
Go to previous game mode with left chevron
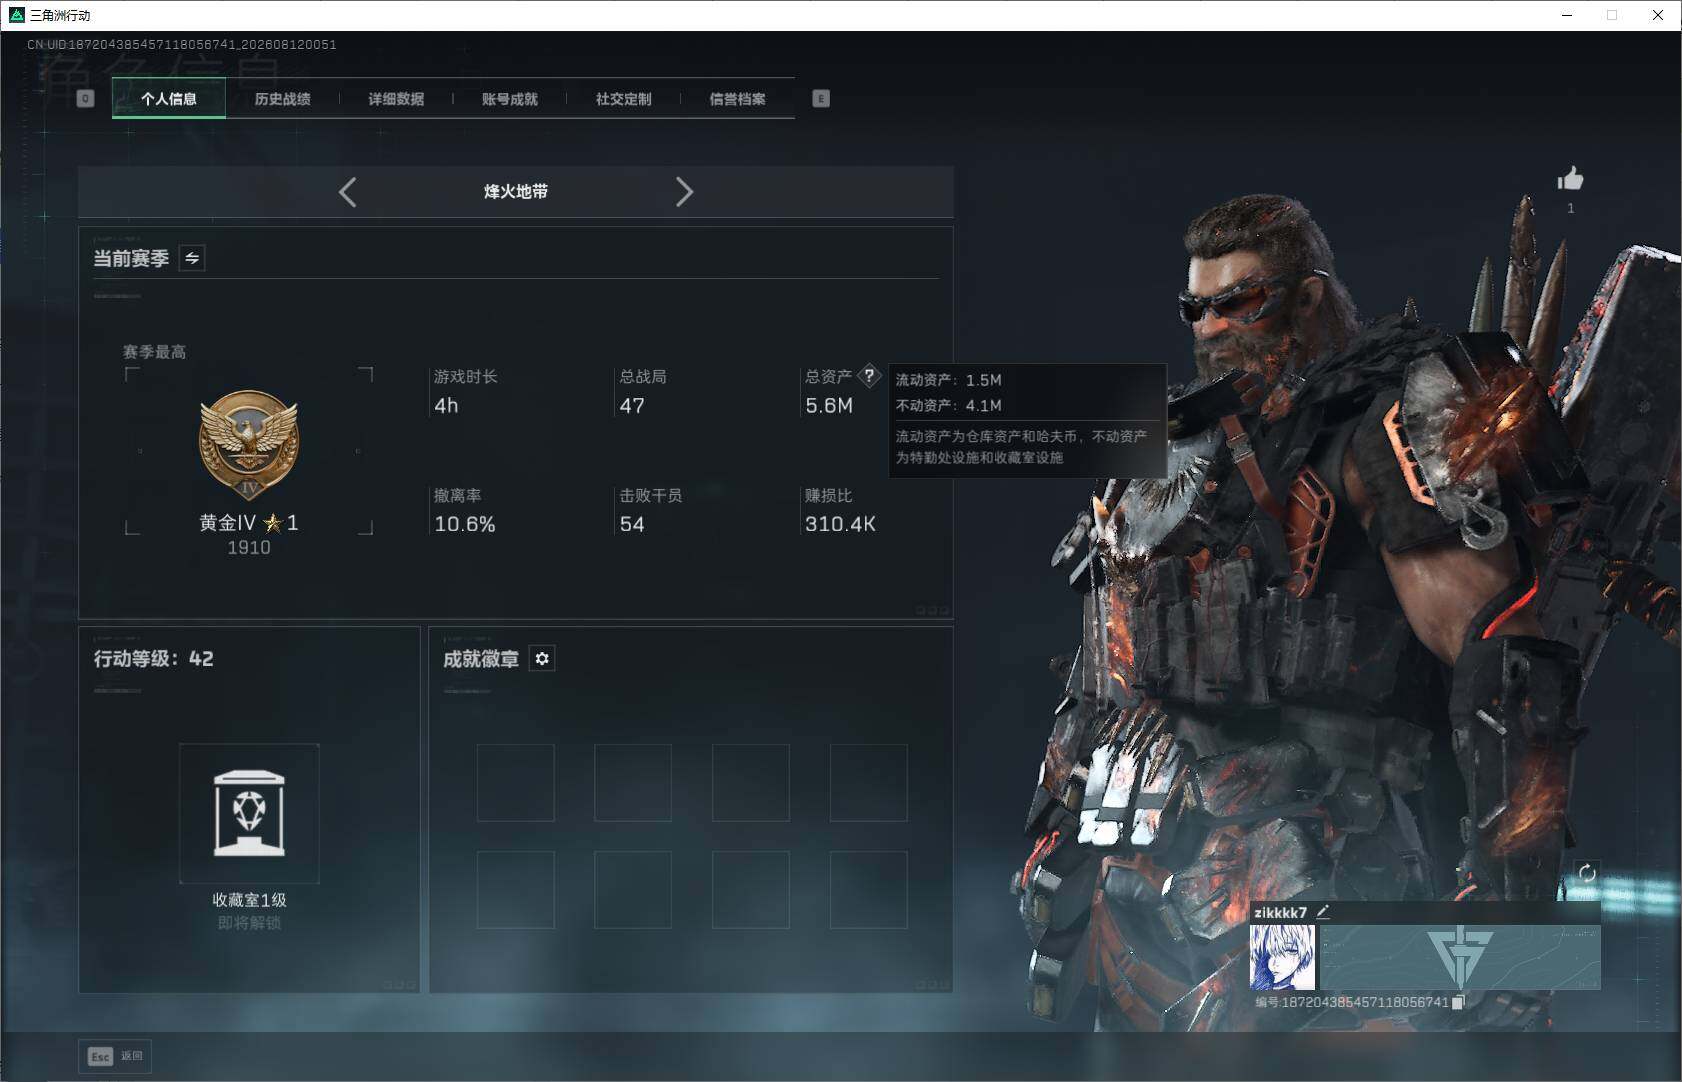tap(347, 192)
